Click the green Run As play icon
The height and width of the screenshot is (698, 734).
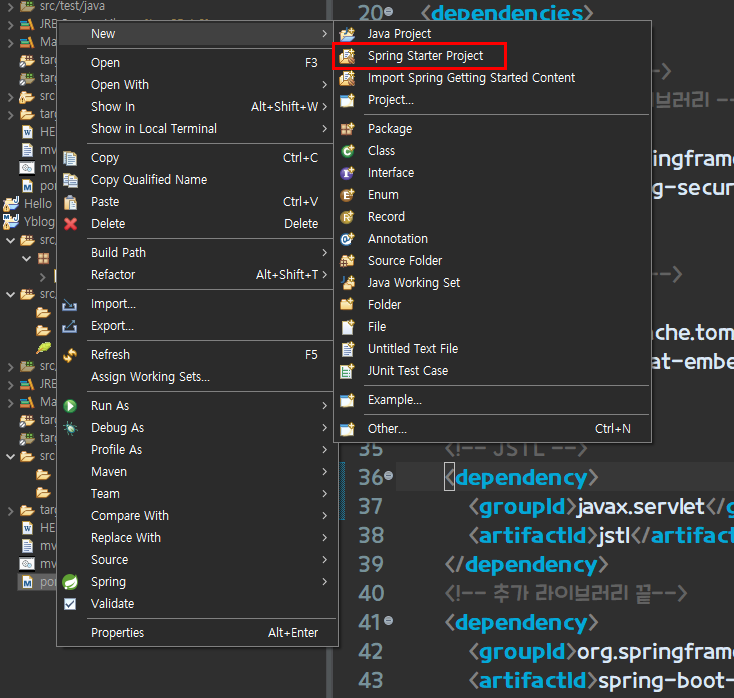coord(70,406)
